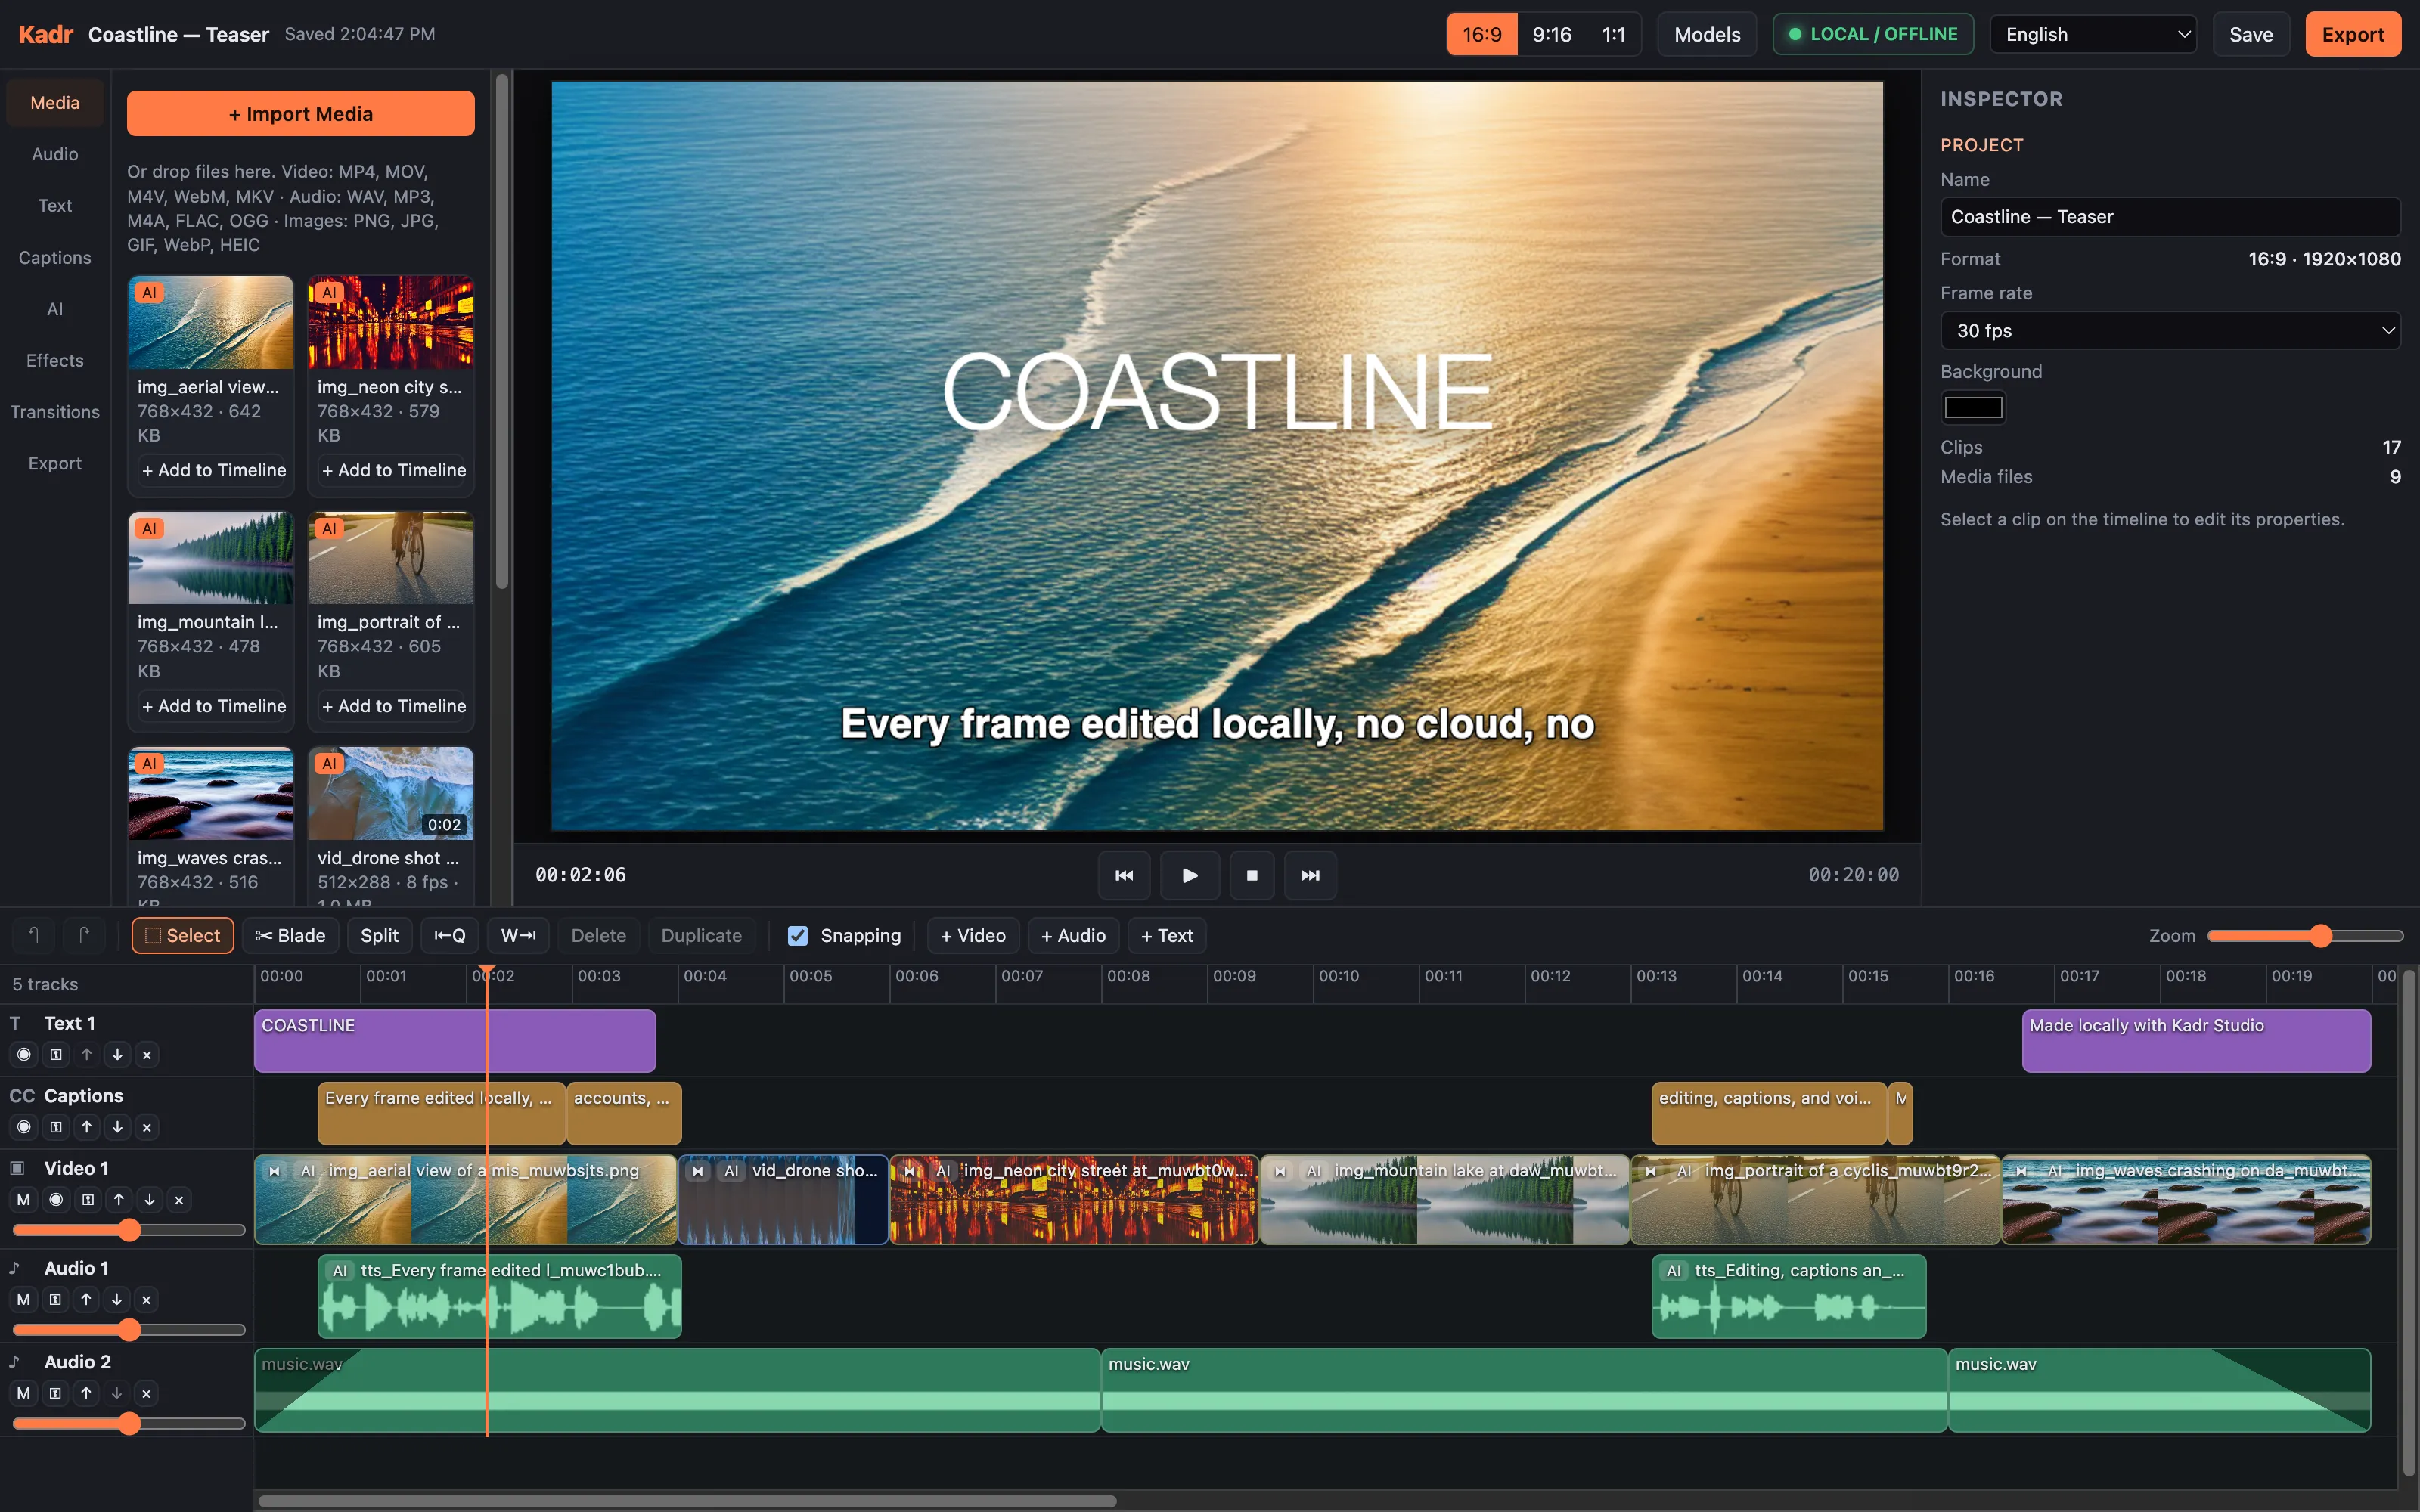
Task: Lock the Audio 2 track
Action: (x=55, y=1393)
